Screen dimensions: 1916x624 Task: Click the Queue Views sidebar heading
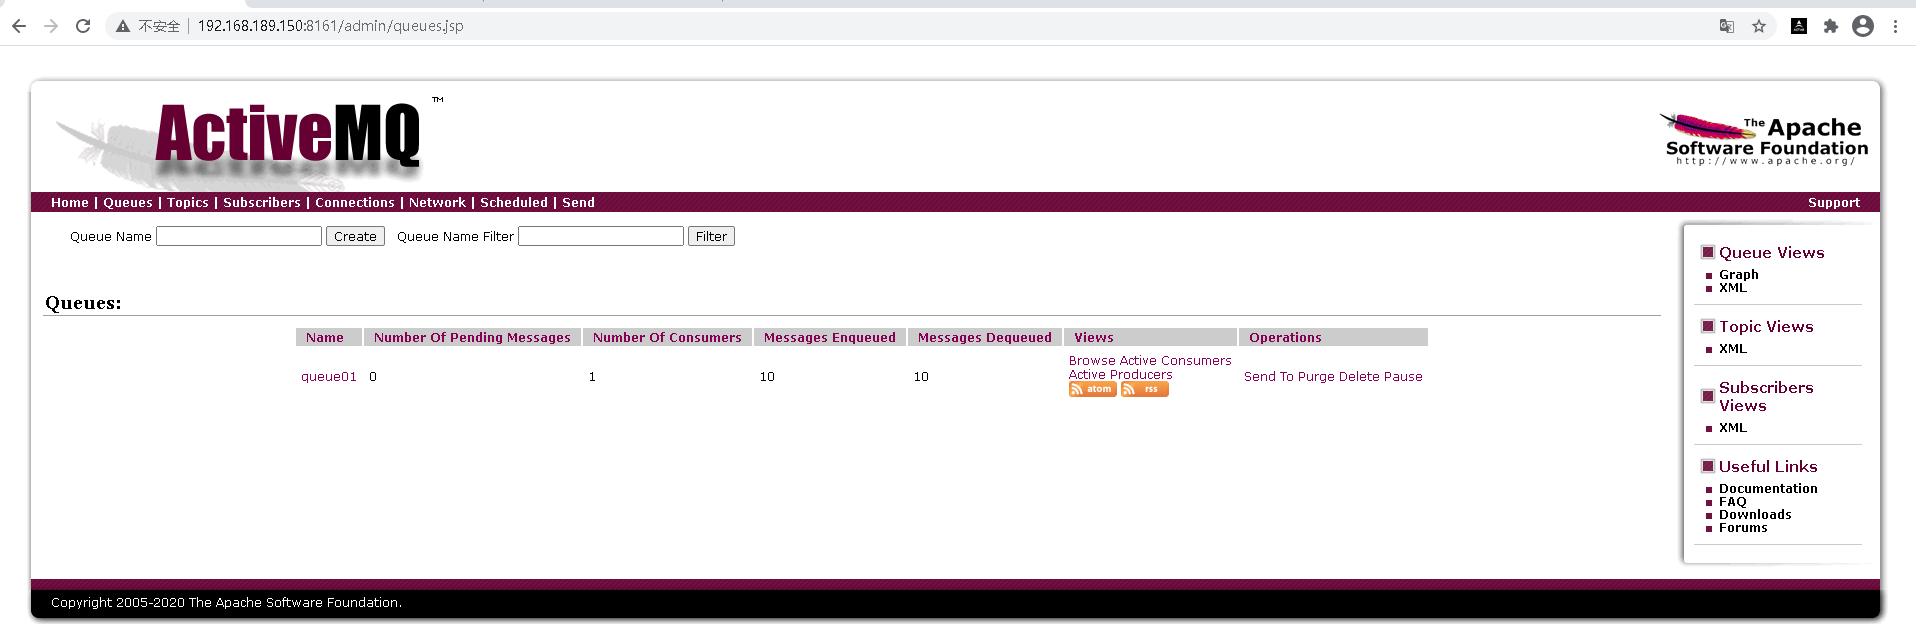pos(1772,253)
